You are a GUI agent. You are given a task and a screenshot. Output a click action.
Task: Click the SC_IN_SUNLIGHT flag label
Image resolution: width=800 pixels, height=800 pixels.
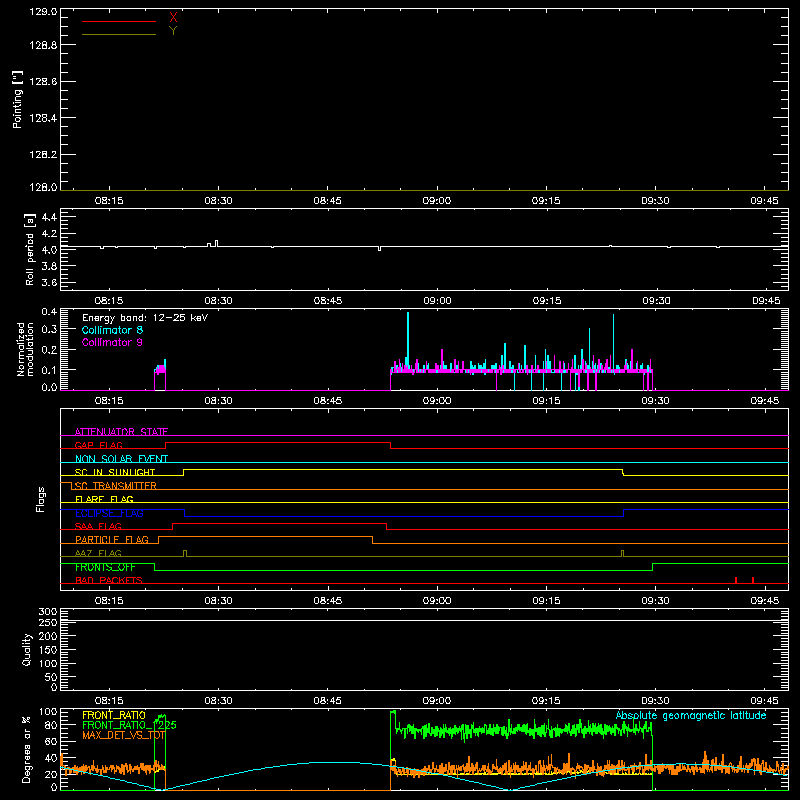(115, 472)
